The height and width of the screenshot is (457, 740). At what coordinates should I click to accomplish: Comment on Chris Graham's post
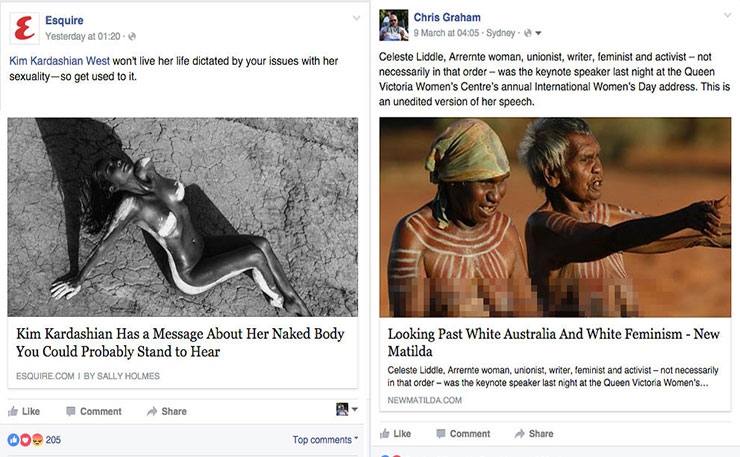pyautogui.click(x=463, y=433)
